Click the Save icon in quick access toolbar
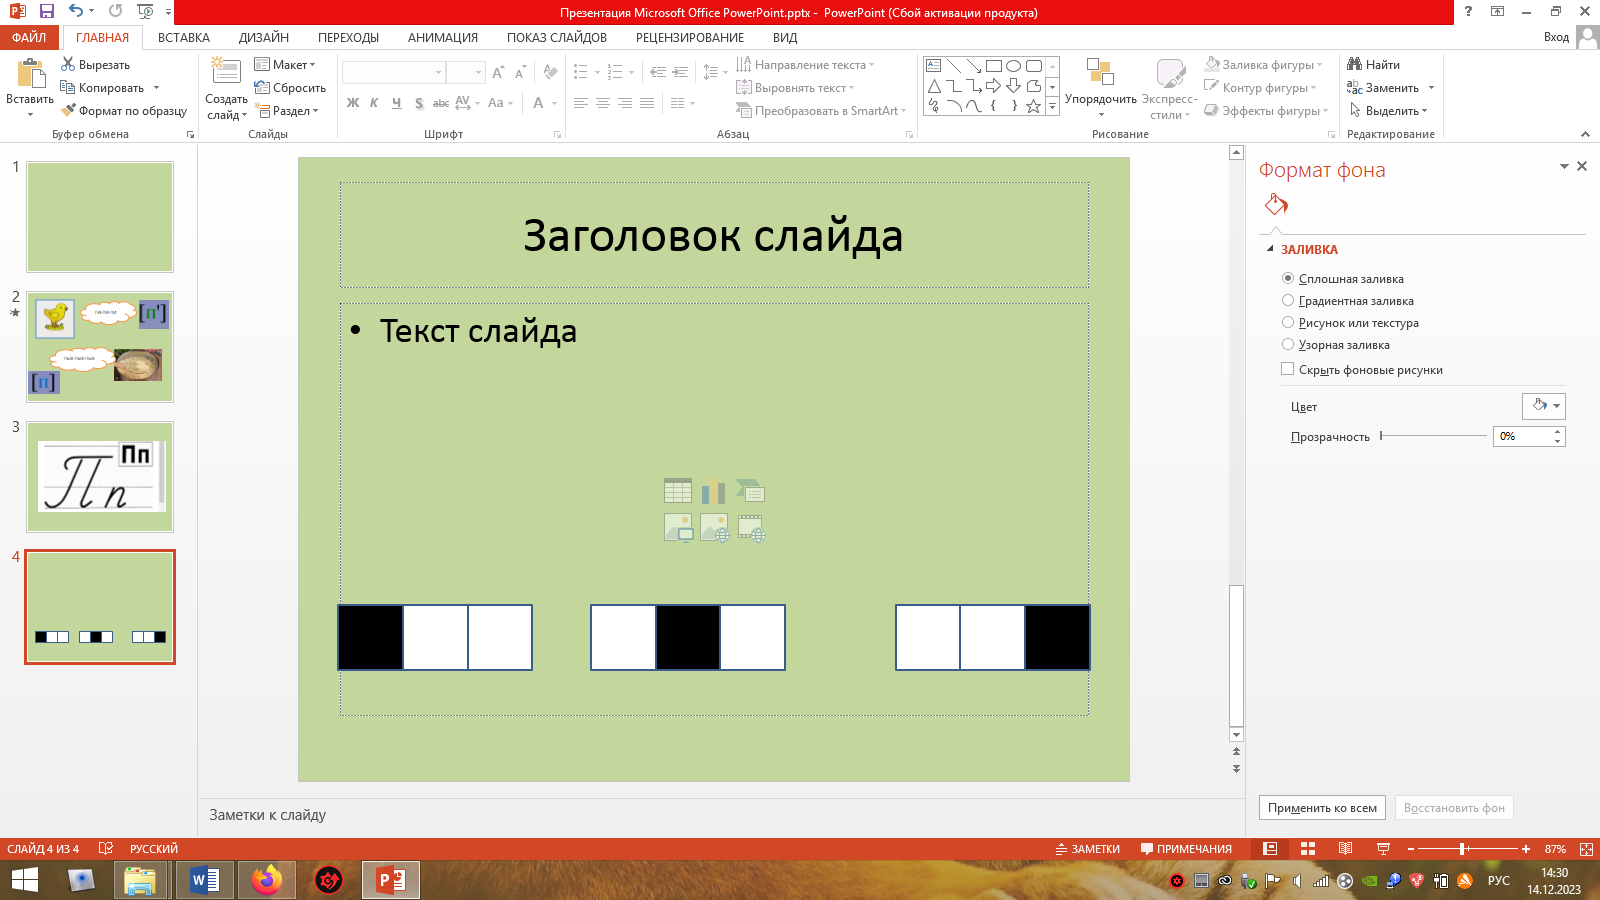The height and width of the screenshot is (900, 1600). pyautogui.click(x=47, y=11)
